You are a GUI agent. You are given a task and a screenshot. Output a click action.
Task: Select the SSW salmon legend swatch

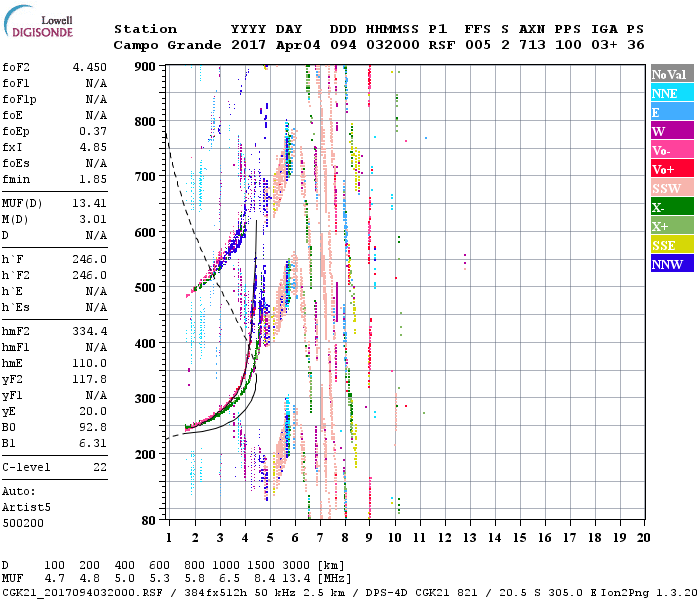click(x=672, y=188)
